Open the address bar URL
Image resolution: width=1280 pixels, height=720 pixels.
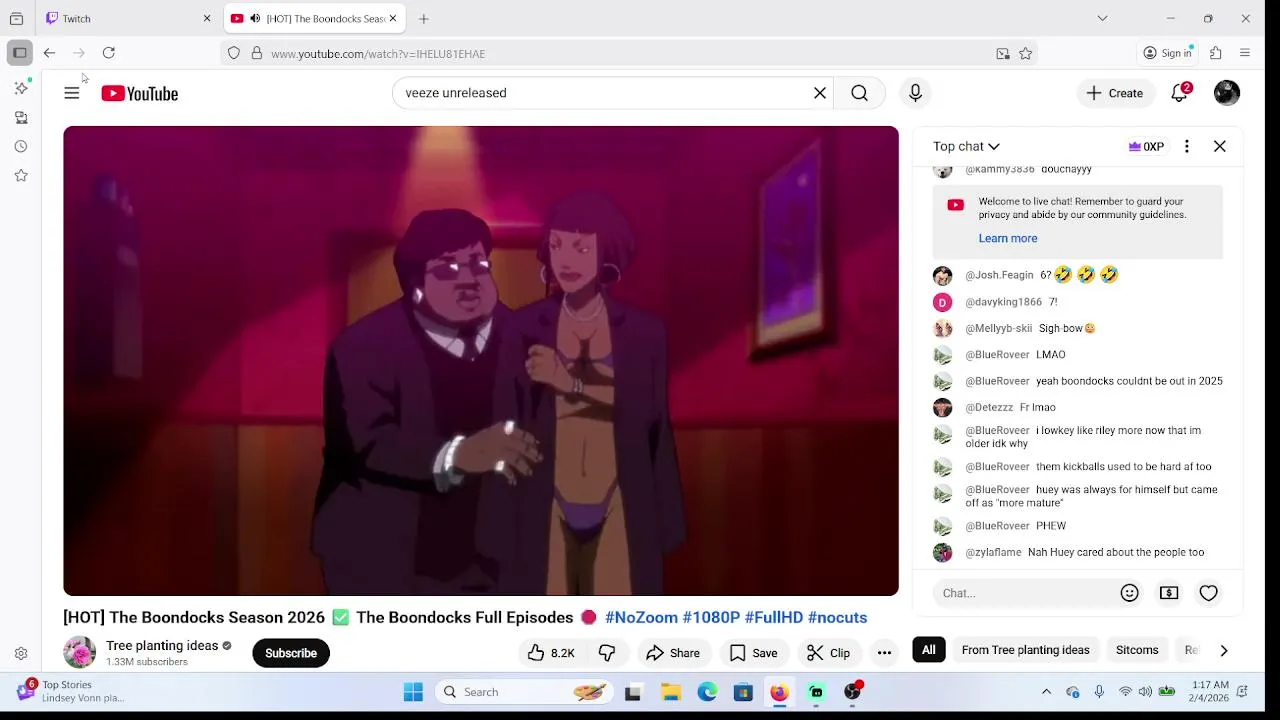378,54
